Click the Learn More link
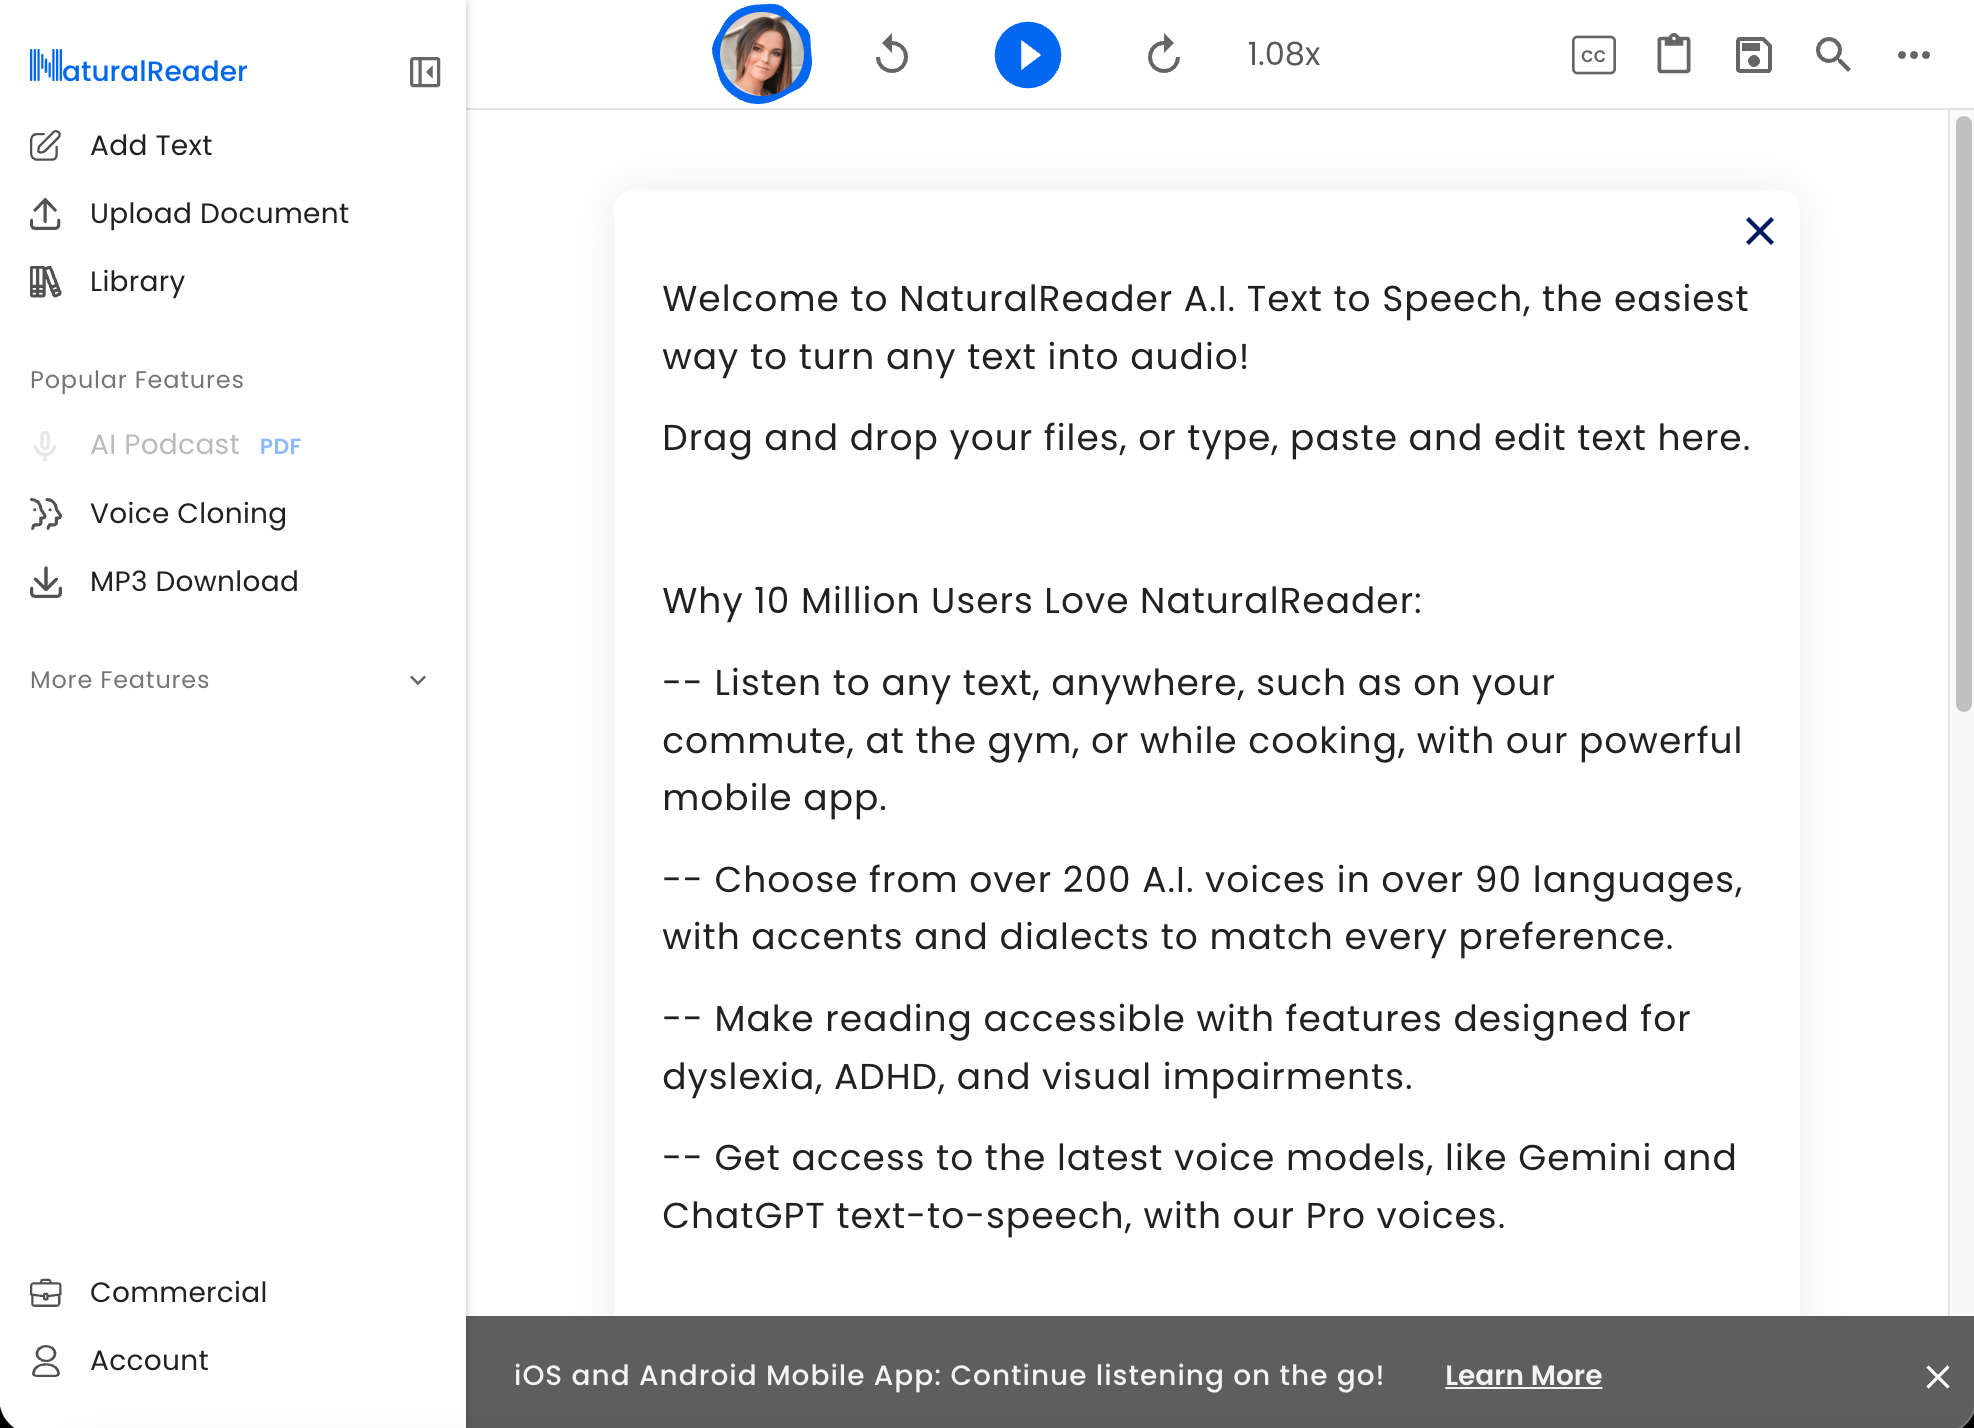Viewport: 1974px width, 1428px height. (1522, 1375)
